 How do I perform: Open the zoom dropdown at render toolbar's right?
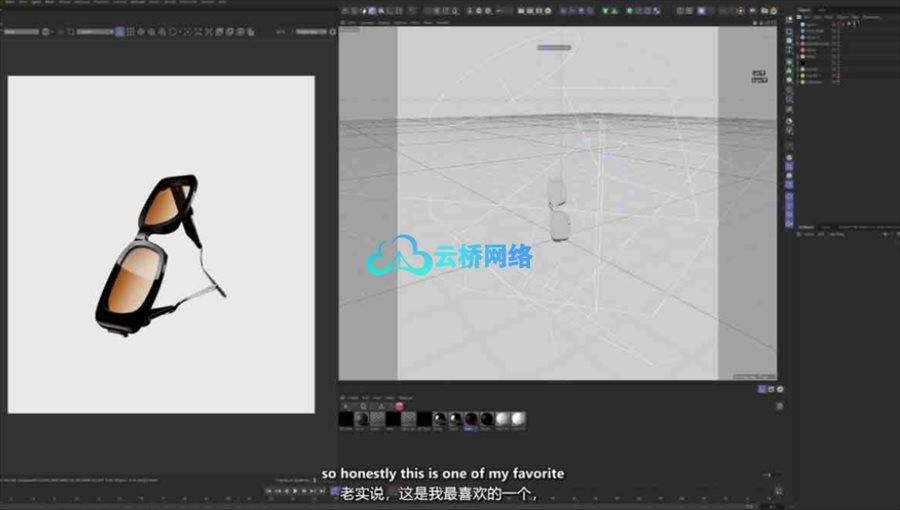pos(312,32)
